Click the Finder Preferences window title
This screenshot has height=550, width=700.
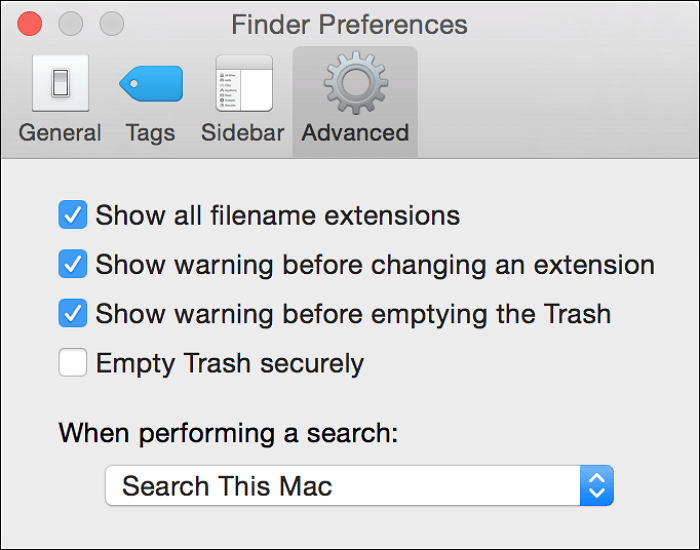click(349, 23)
